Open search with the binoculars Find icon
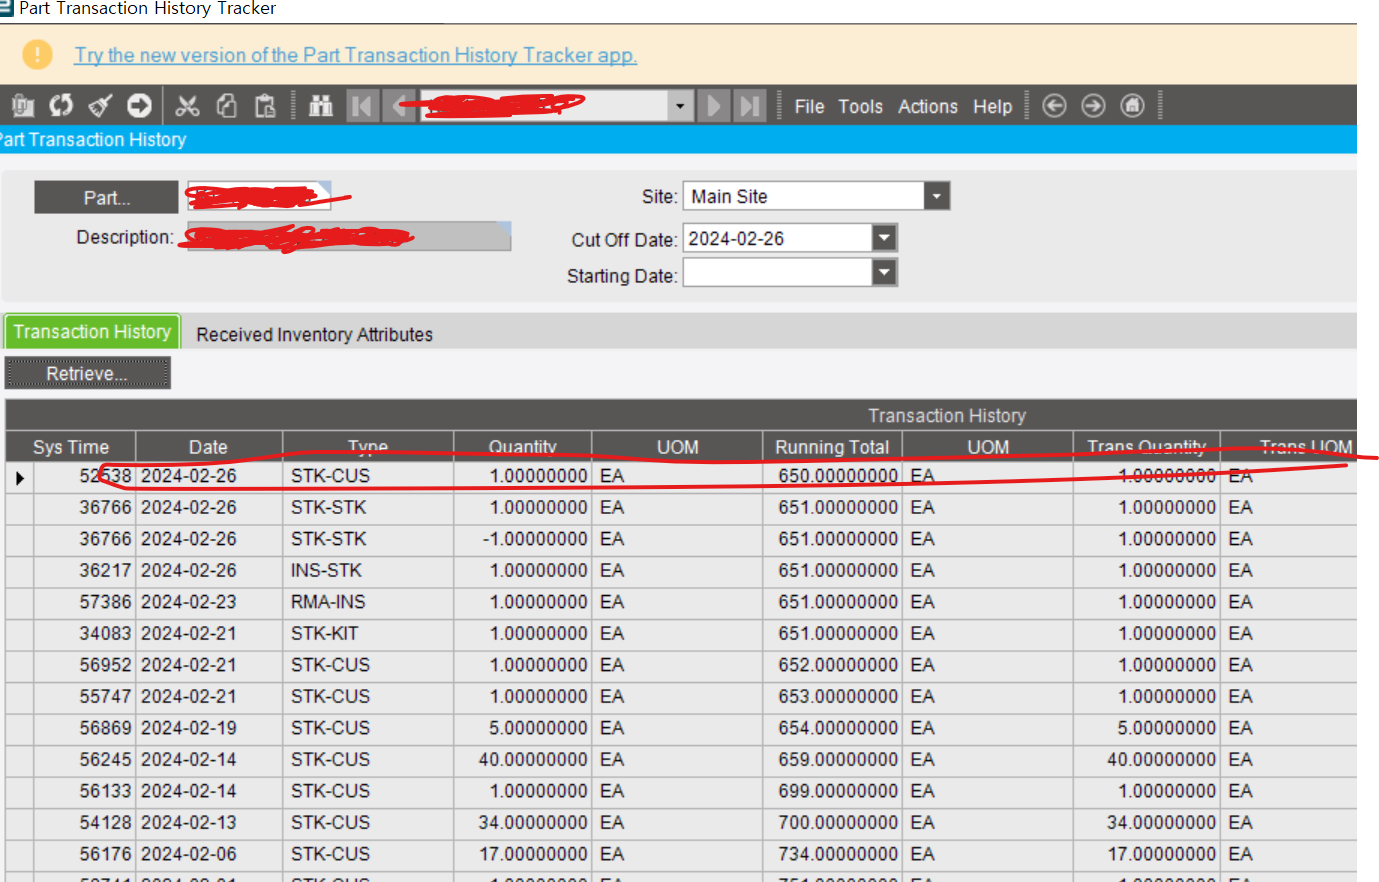This screenshot has width=1379, height=882. (x=320, y=105)
